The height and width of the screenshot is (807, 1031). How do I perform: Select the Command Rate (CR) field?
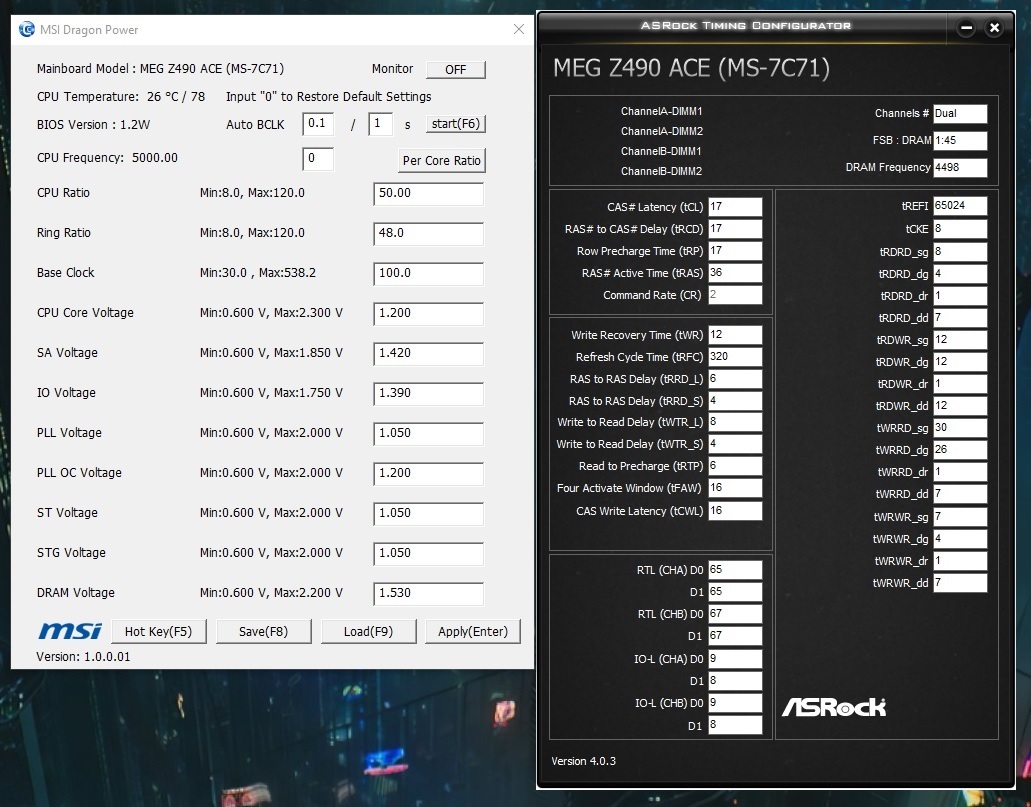735,295
